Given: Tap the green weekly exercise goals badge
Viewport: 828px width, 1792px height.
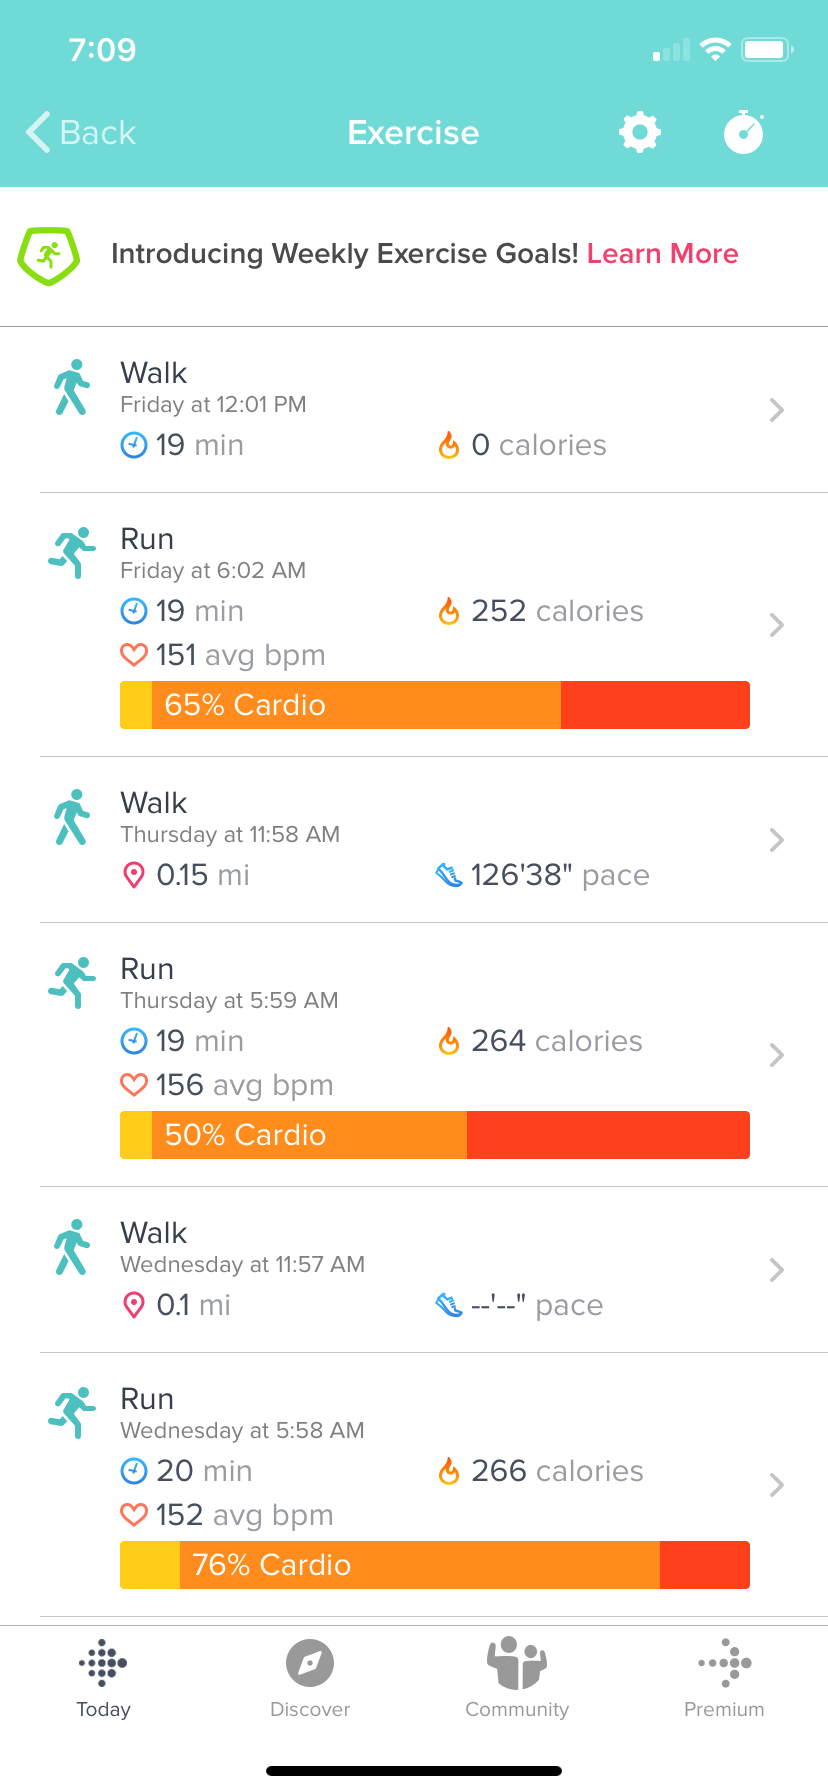Looking at the screenshot, I should [48, 255].
